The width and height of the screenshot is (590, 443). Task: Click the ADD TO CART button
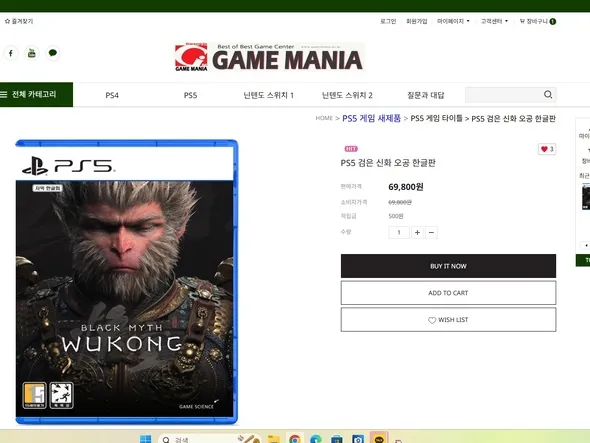(448, 293)
